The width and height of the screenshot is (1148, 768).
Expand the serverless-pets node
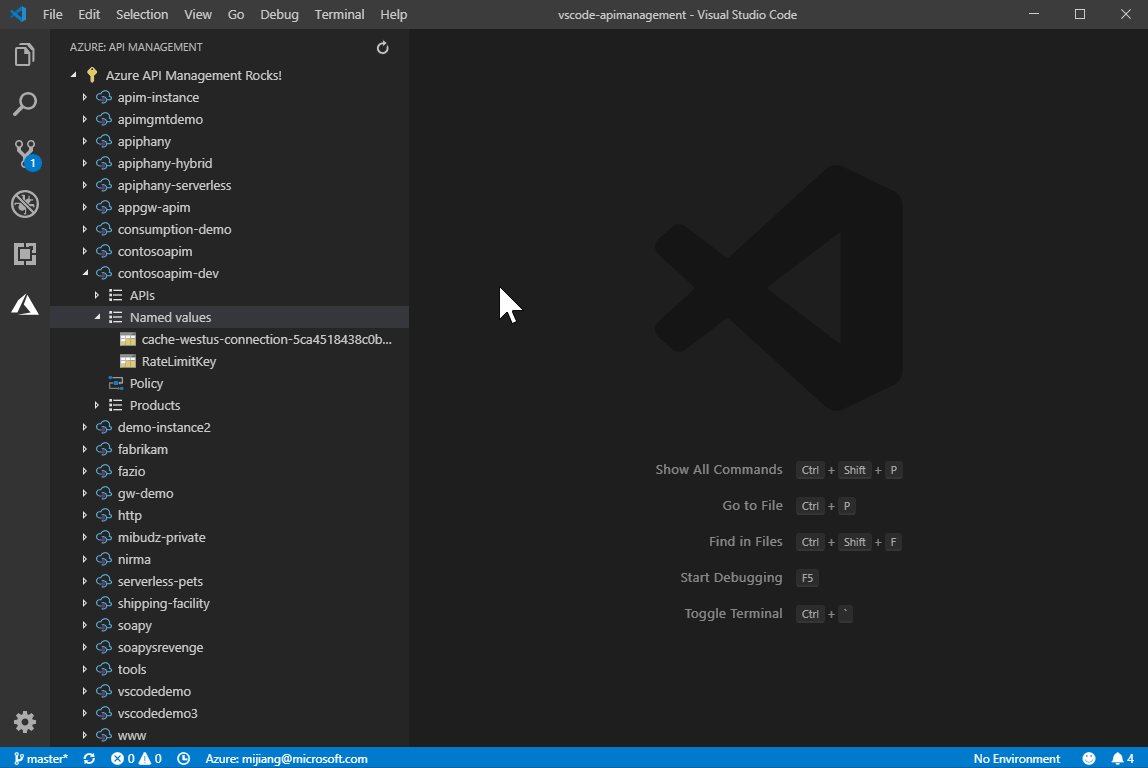(x=84, y=581)
